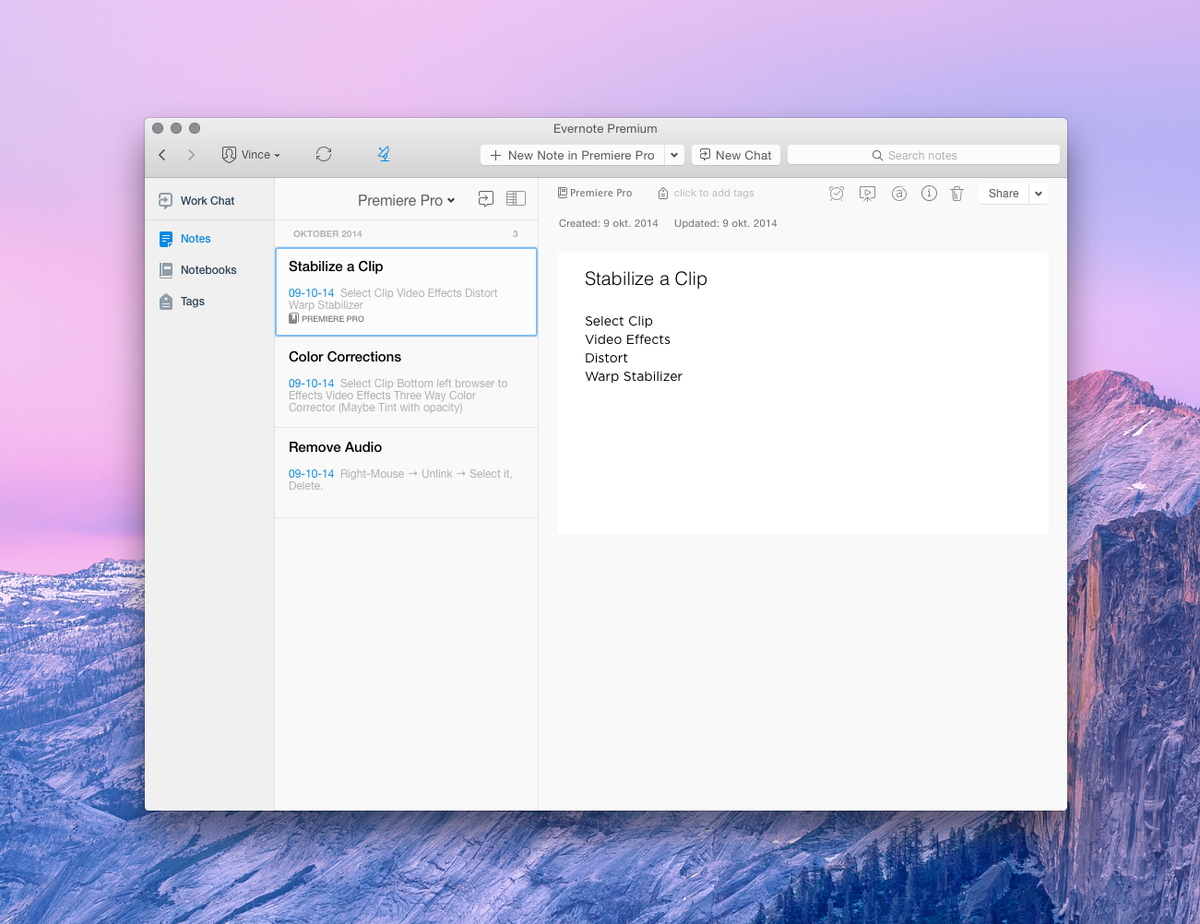The height and width of the screenshot is (924, 1200).
Task: Go back with the left arrow
Action: click(x=162, y=155)
